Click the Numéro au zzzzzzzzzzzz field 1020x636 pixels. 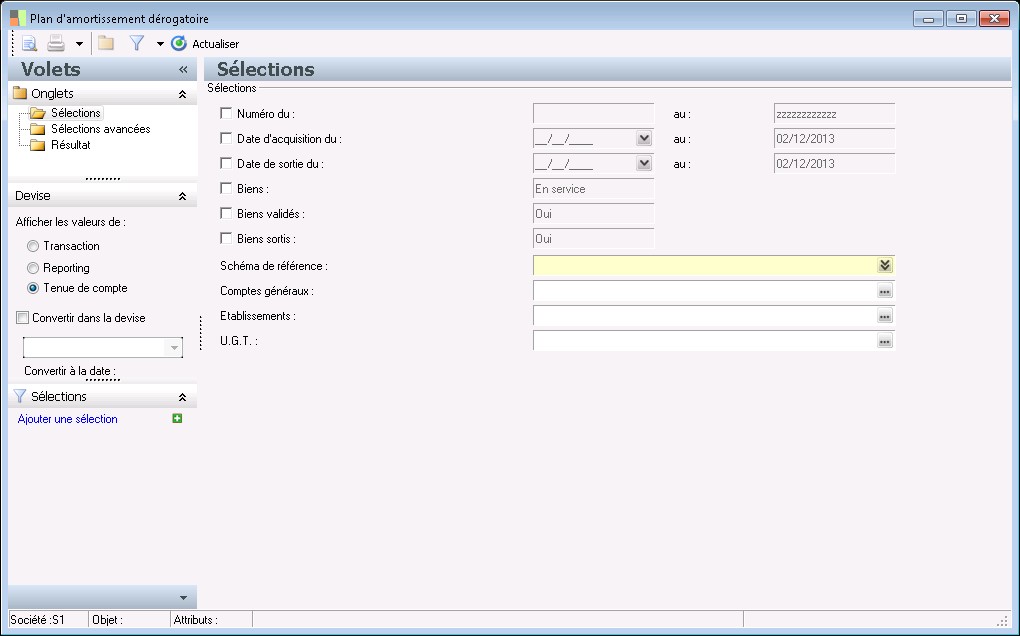[x=835, y=114]
